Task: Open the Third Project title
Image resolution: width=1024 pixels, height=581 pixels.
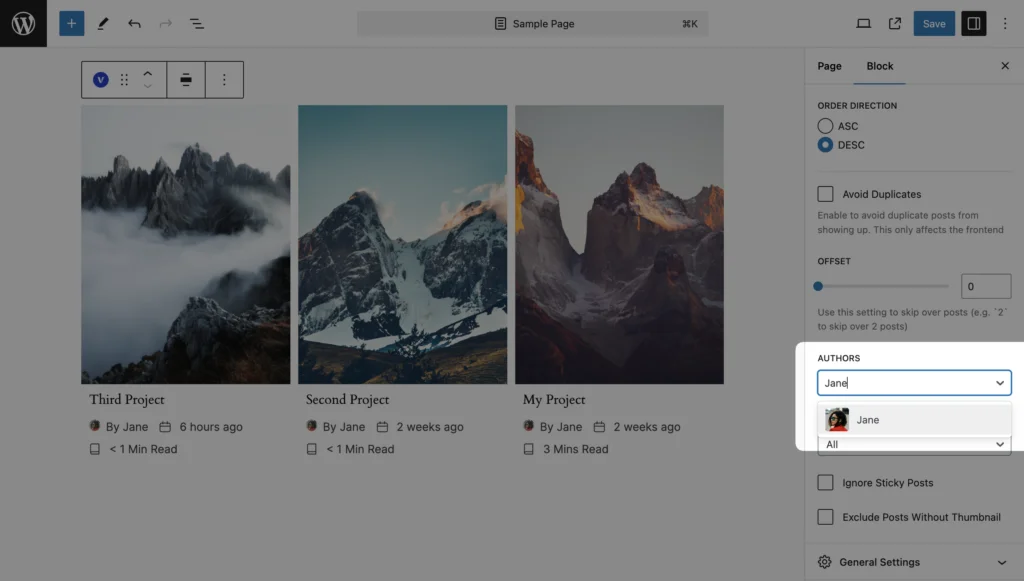Action: coord(127,400)
